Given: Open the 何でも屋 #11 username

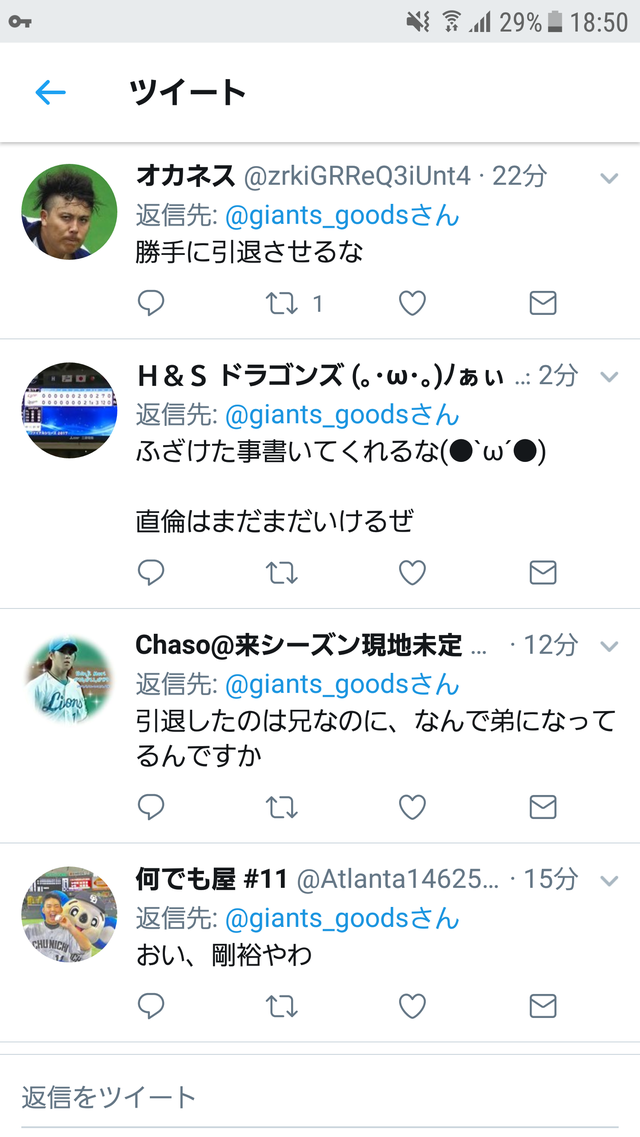Looking at the screenshot, I should [x=212, y=880].
